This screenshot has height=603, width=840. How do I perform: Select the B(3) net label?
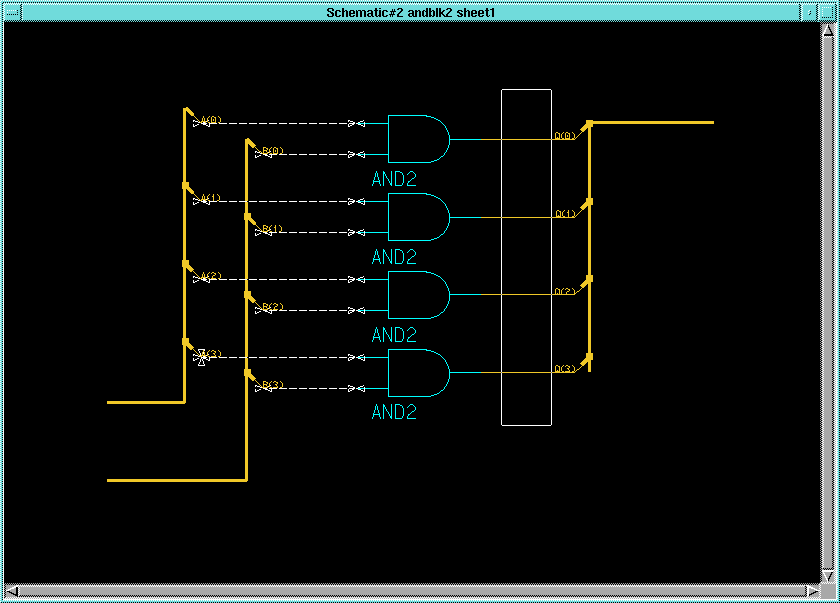[273, 385]
